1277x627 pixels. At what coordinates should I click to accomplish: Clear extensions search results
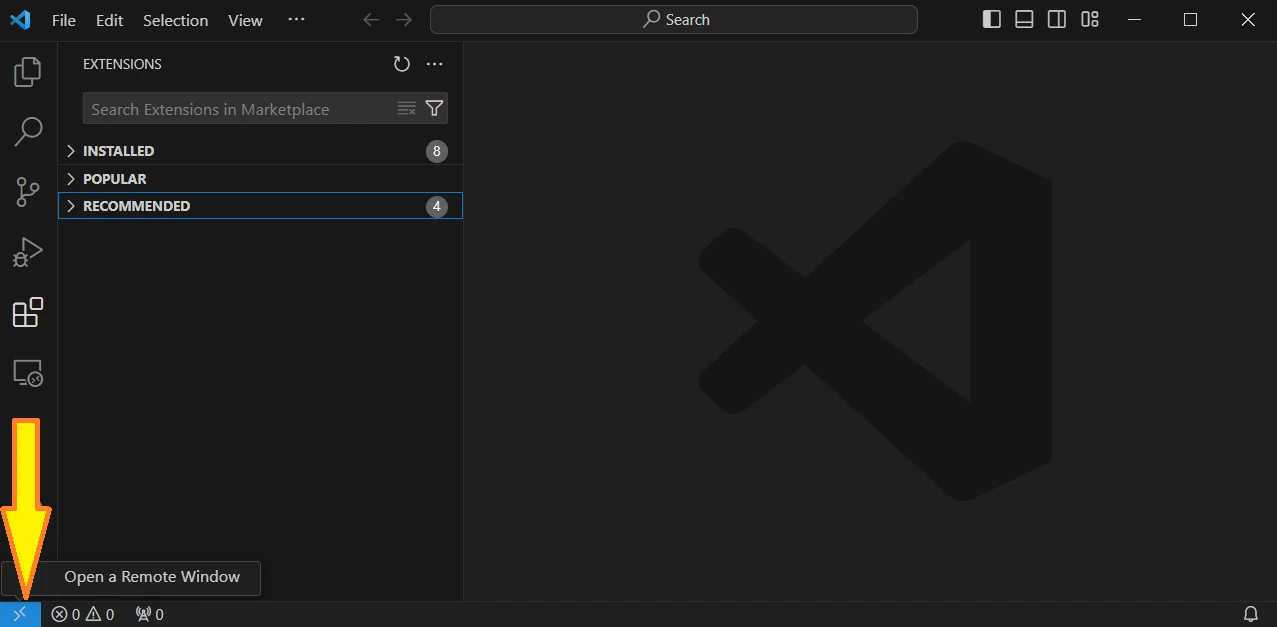[x=407, y=108]
